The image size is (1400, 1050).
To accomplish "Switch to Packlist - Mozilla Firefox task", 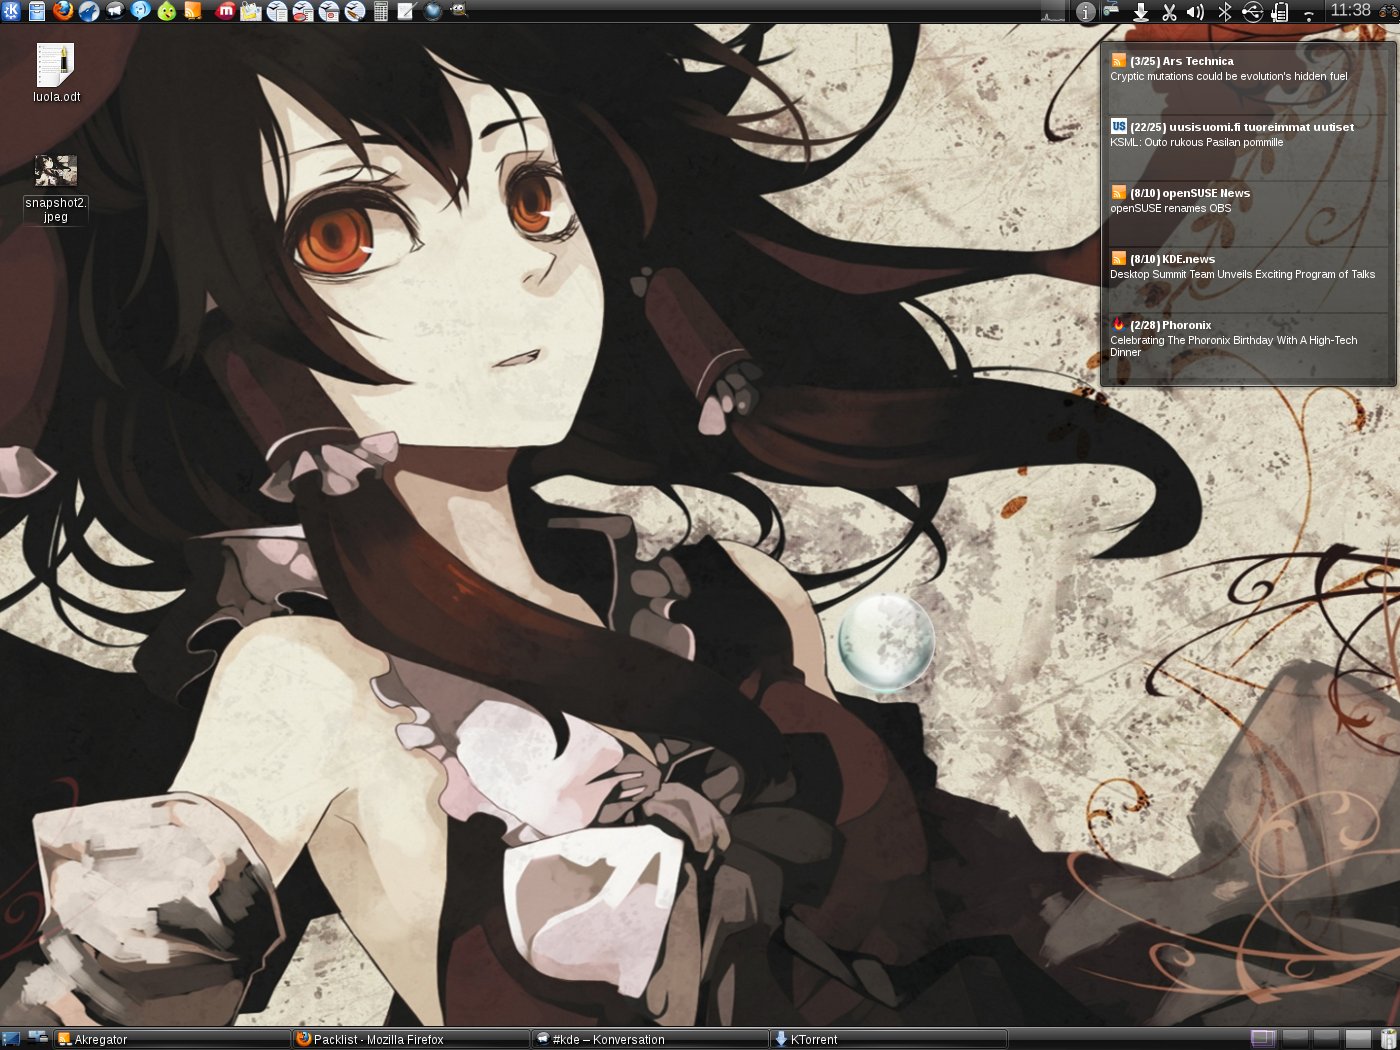I will click(x=411, y=1039).
